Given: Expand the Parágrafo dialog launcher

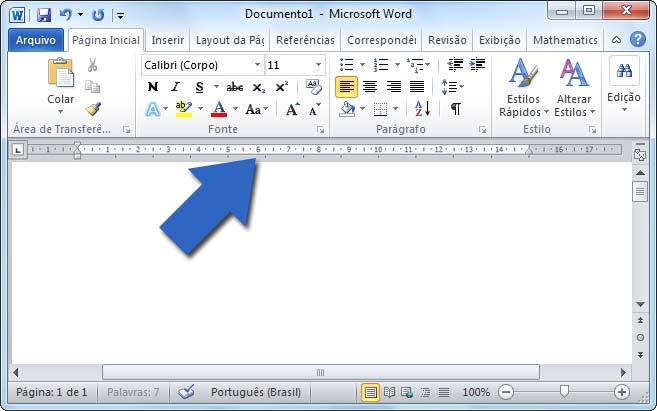Looking at the screenshot, I should tap(482, 130).
